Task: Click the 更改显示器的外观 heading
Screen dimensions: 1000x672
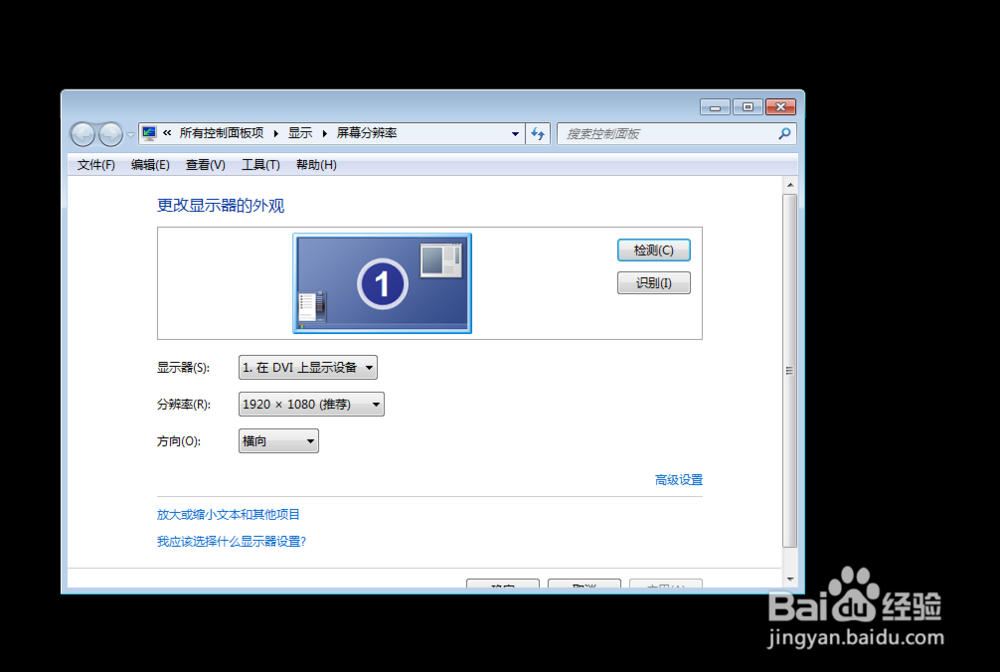Action: pos(221,205)
